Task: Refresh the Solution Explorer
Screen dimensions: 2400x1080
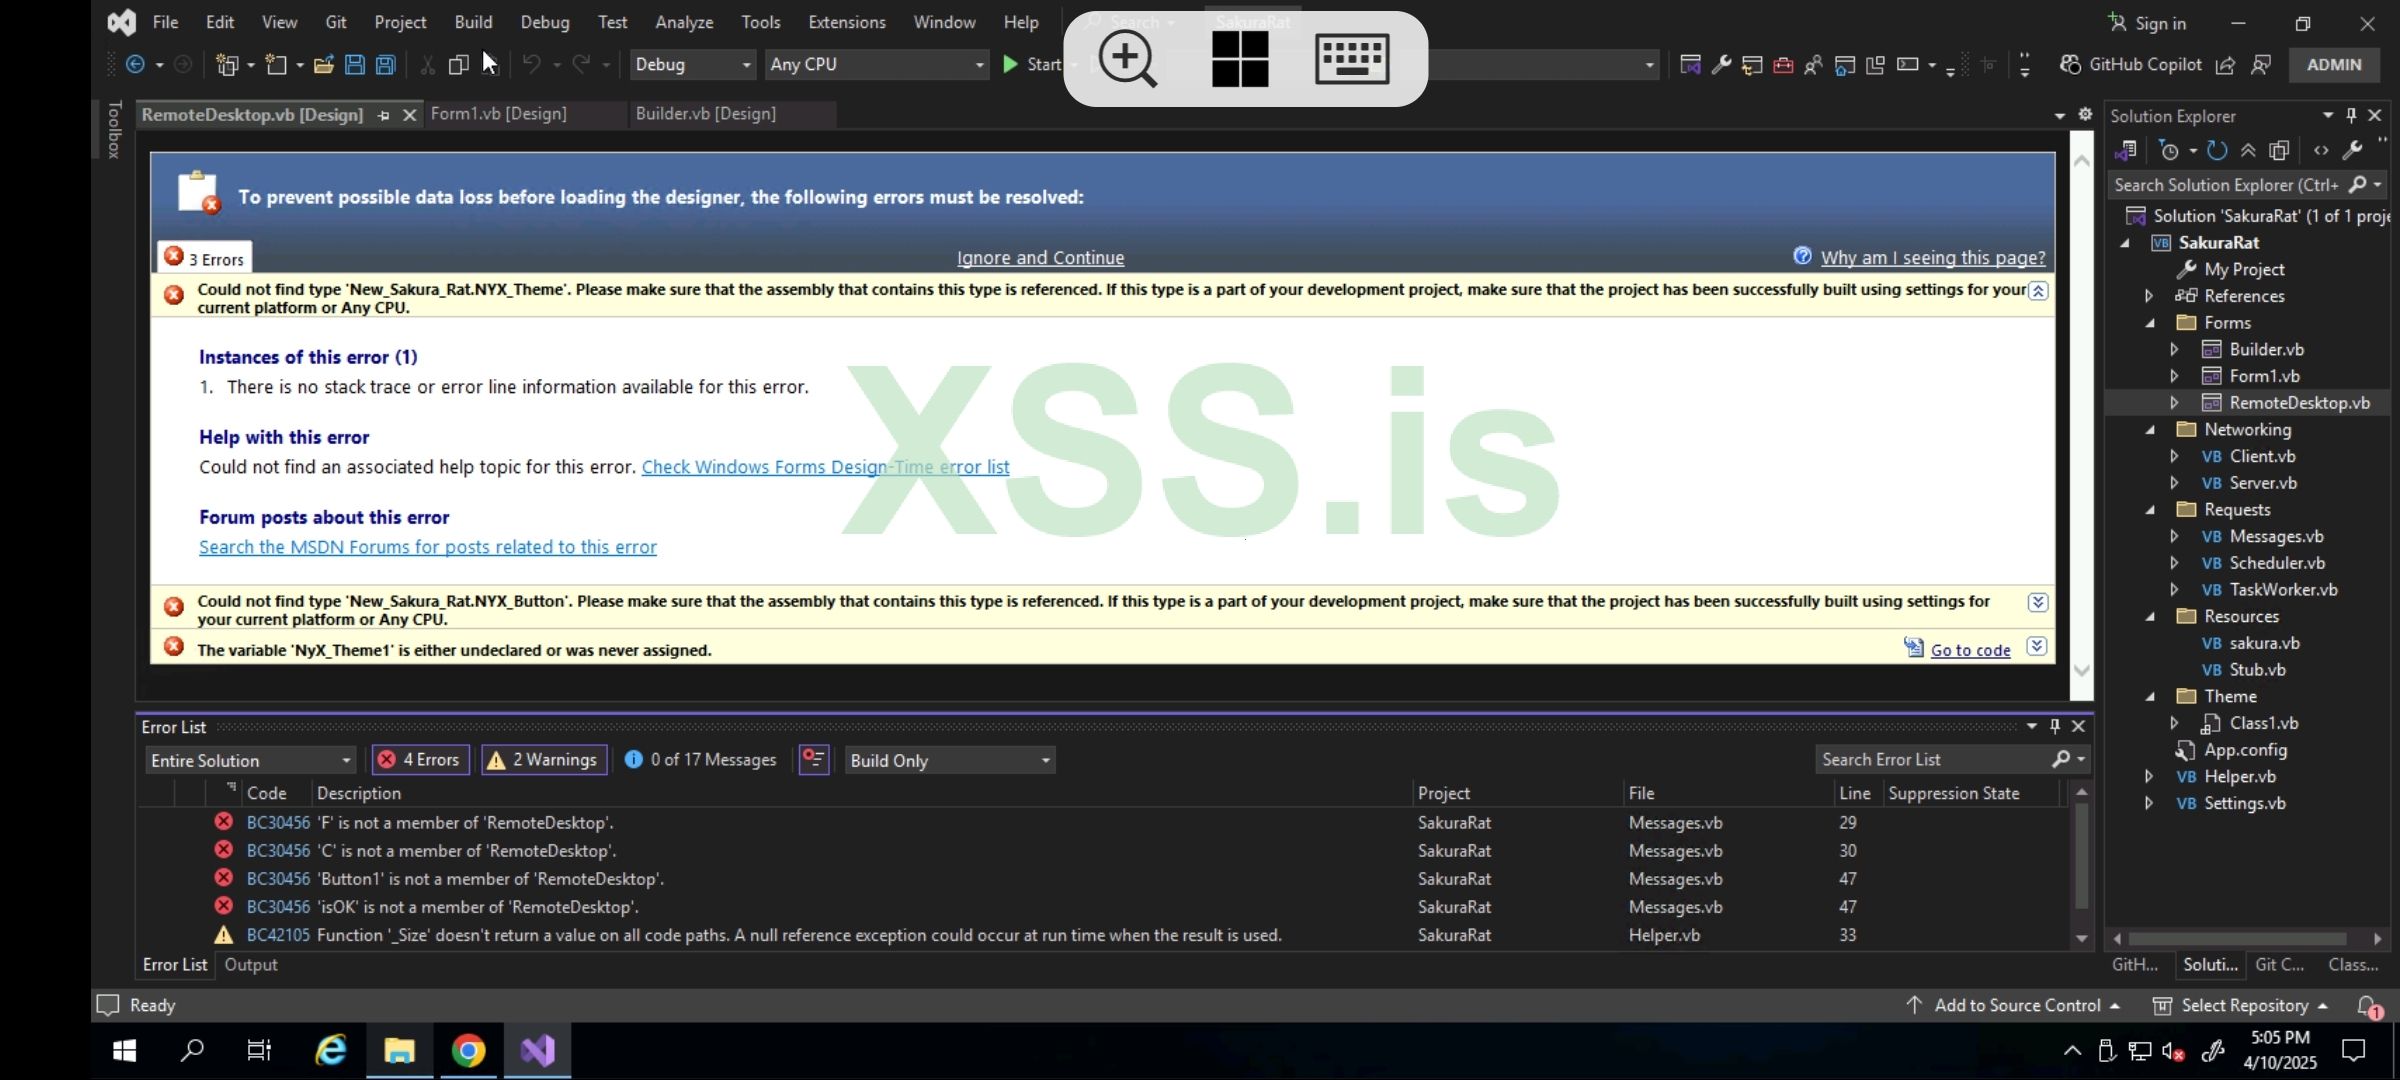Action: [x=2217, y=150]
